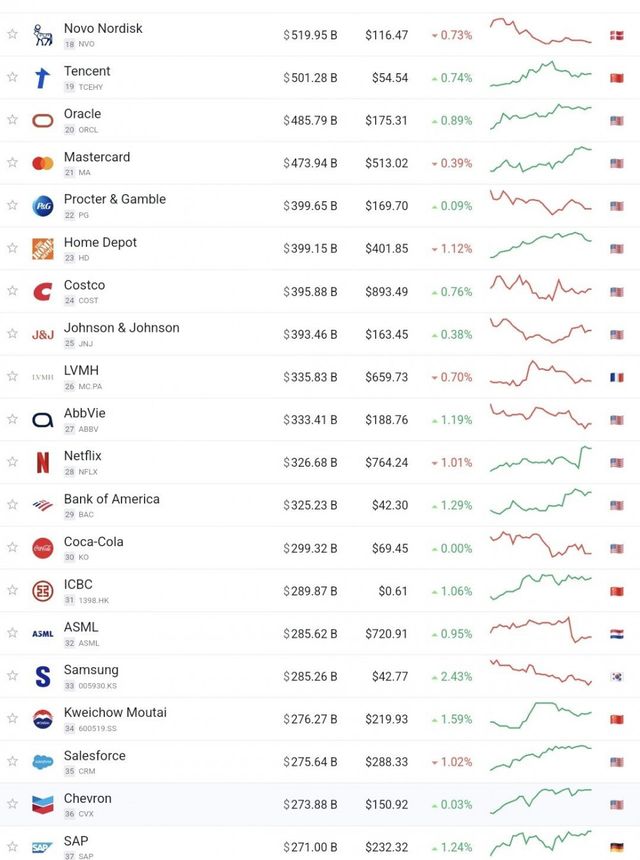This screenshot has width=640, height=860.
Task: Click the Mastercard logo icon
Action: tap(42, 163)
